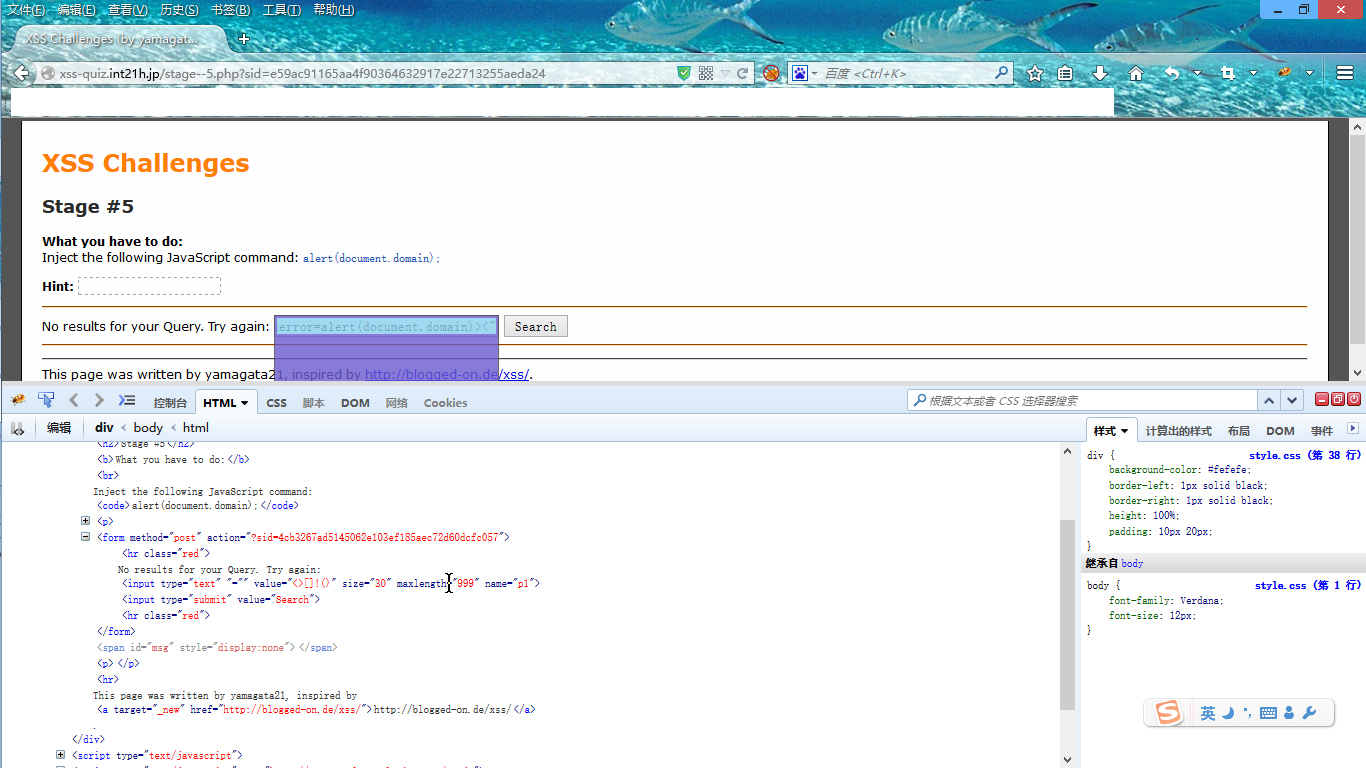Click the crop screenshot tool icon
The width and height of the screenshot is (1366, 768).
coord(1228,73)
